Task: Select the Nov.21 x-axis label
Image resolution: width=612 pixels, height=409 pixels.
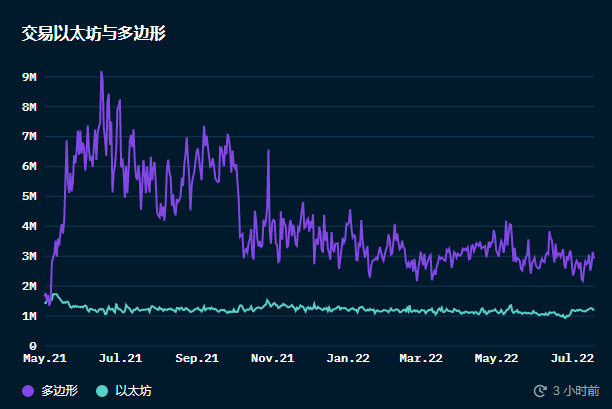Action: (271, 357)
